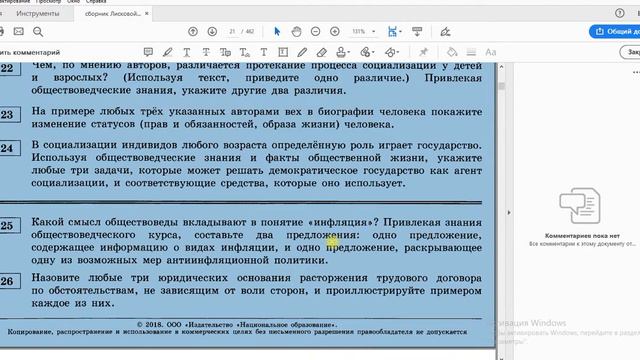Click the document vertical scrollbar thumb
The width and height of the screenshot is (640, 360).
[501, 86]
